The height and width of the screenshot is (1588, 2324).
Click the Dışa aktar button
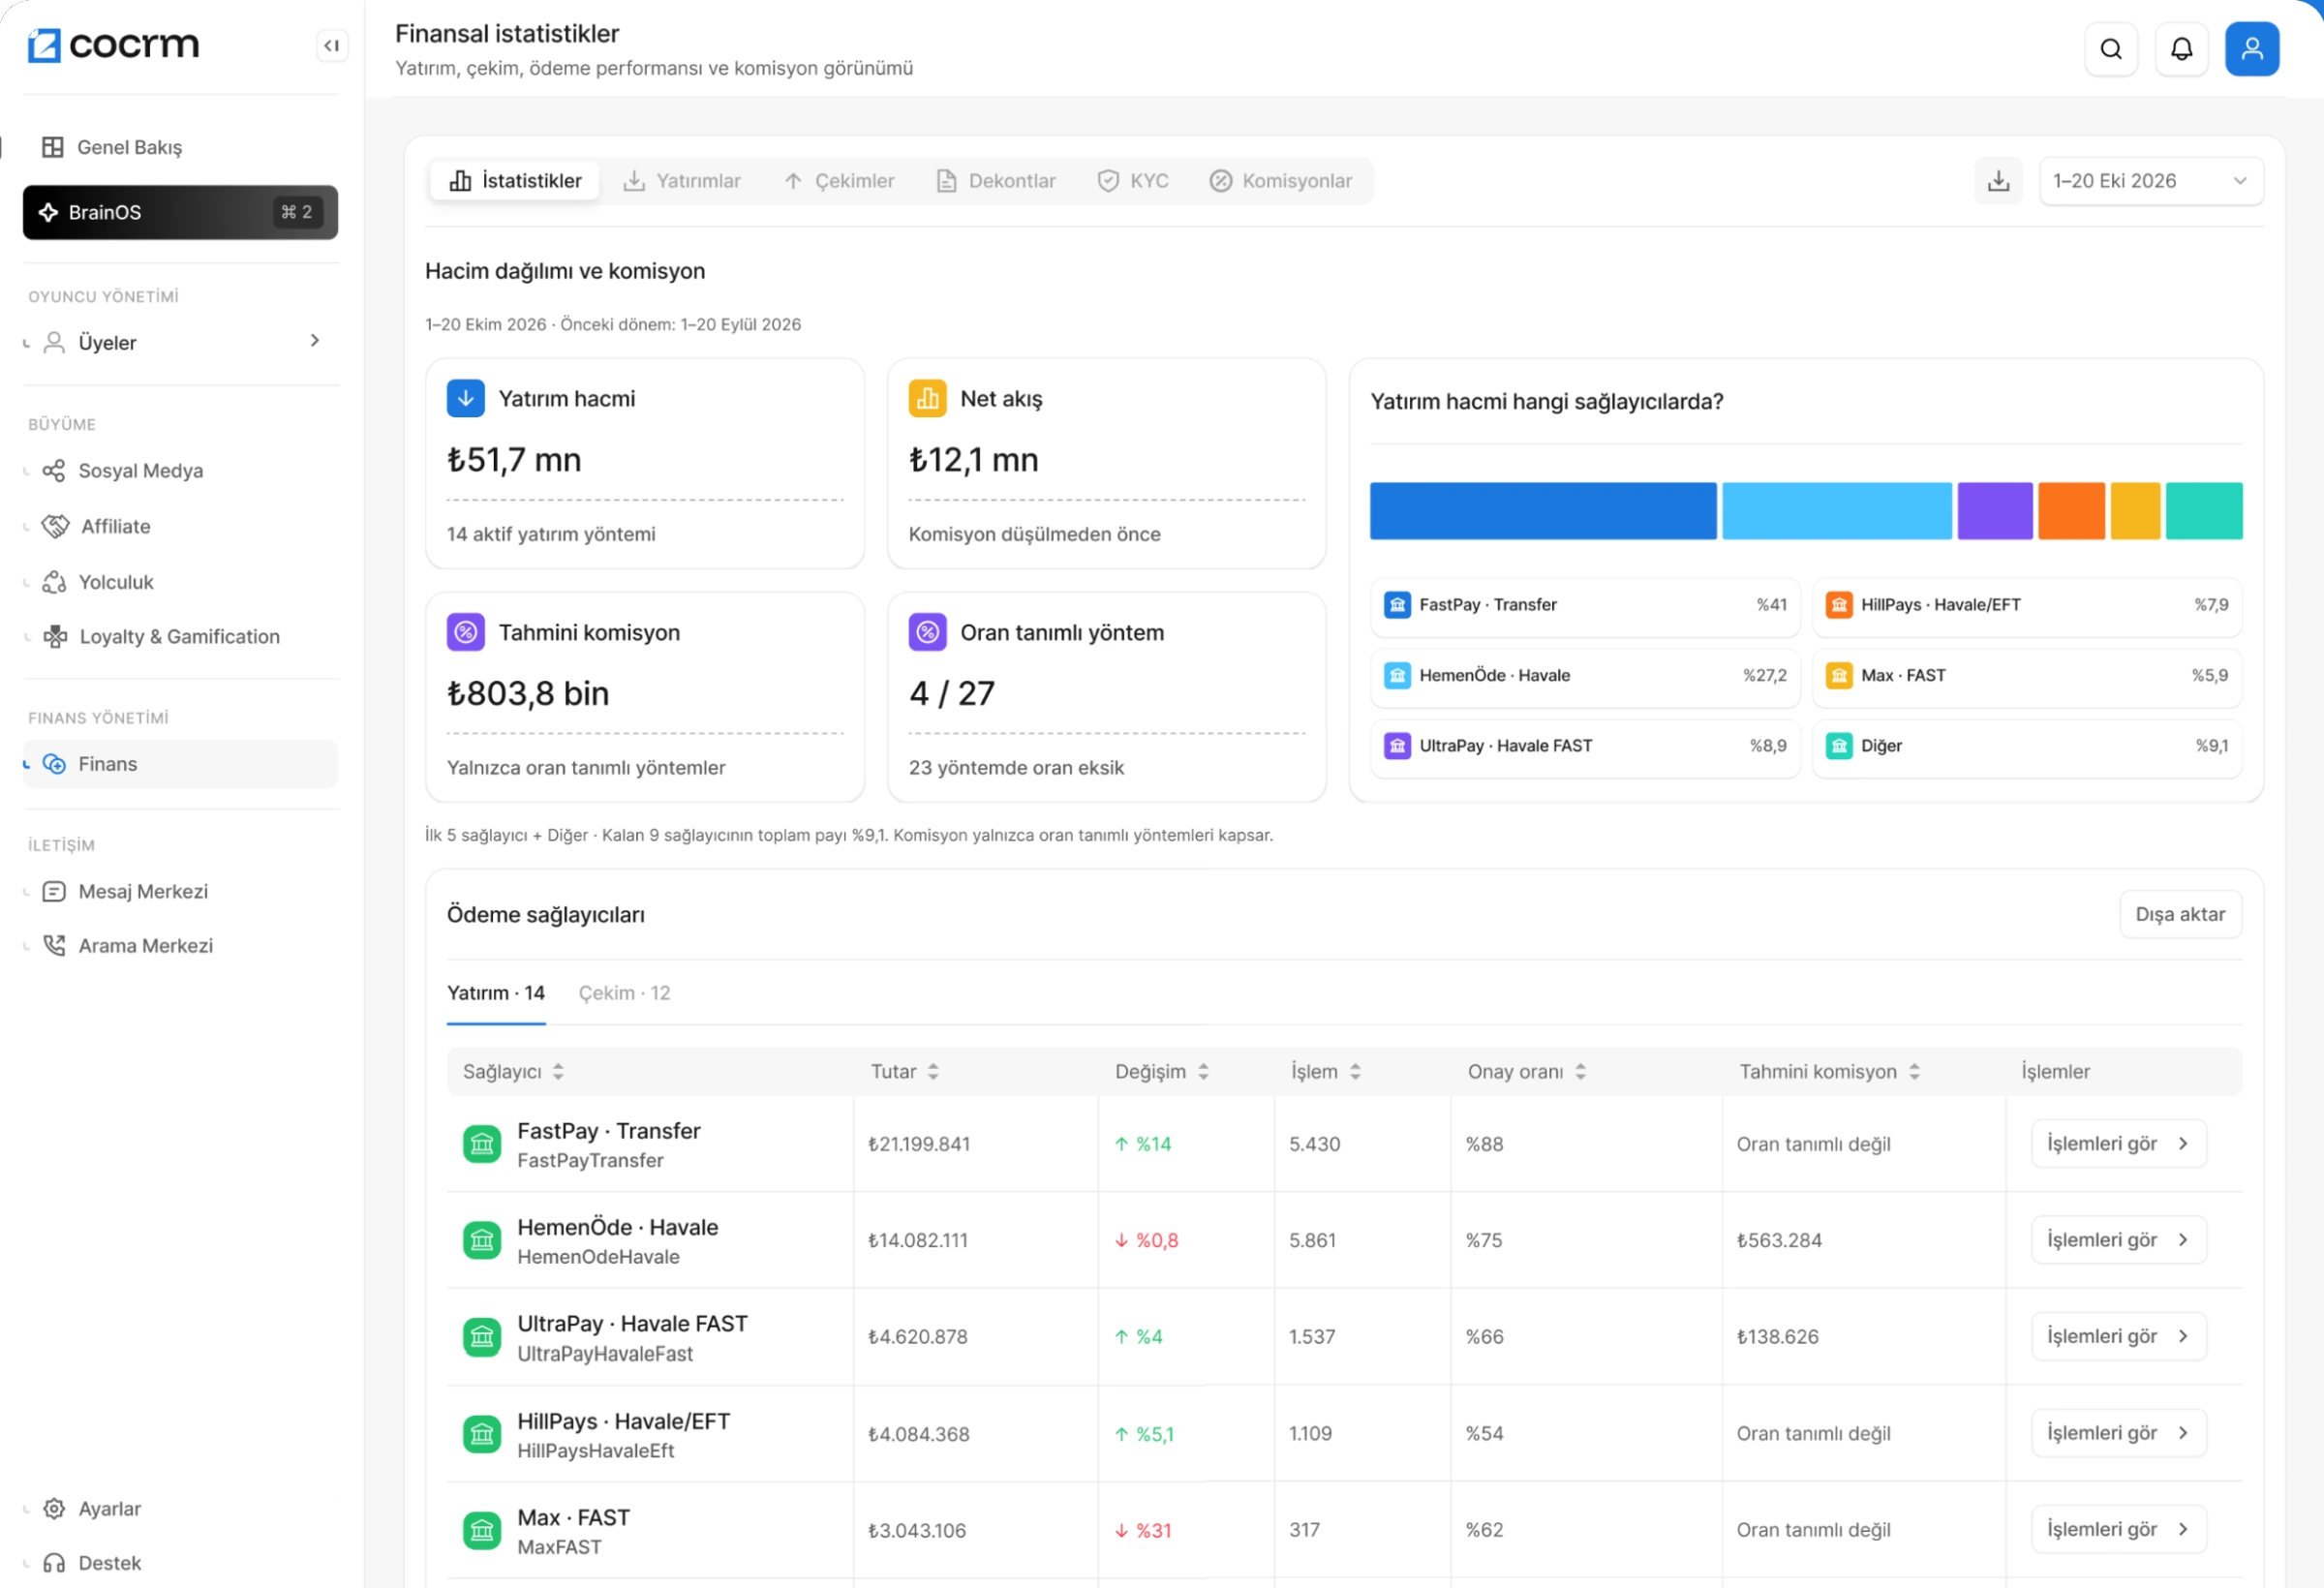pyautogui.click(x=2180, y=914)
